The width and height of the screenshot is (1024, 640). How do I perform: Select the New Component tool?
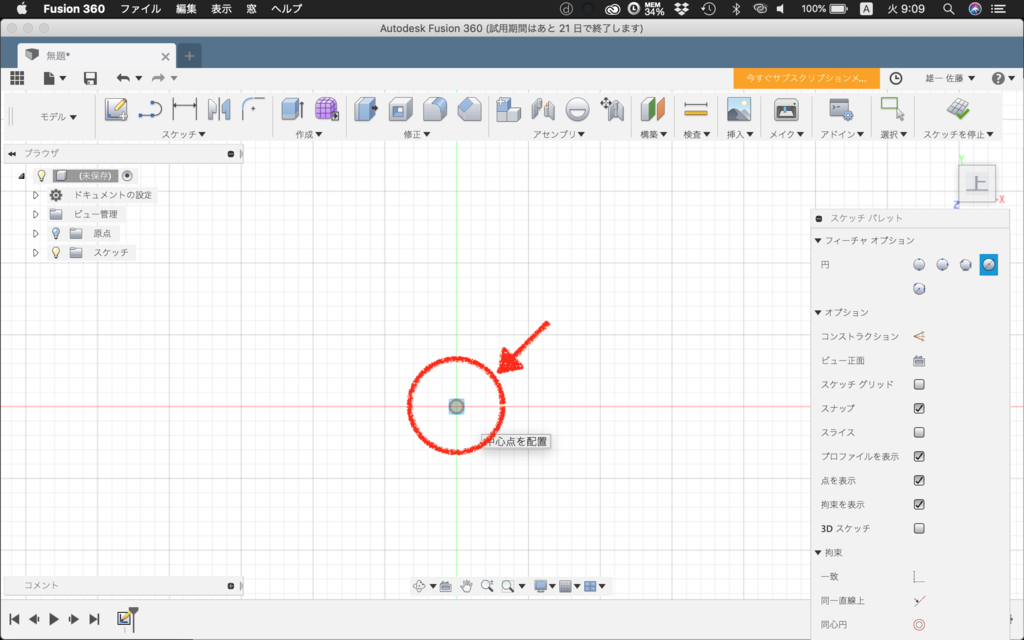click(508, 109)
